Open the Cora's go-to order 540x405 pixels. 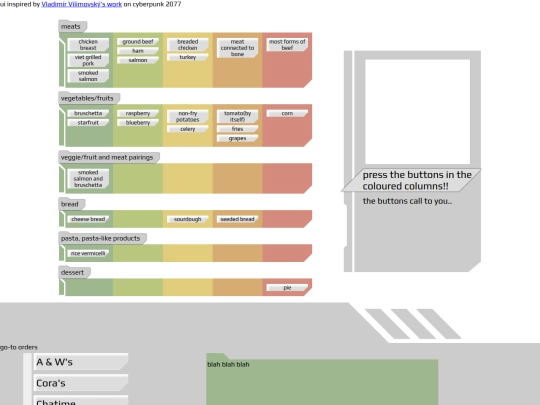tap(81, 383)
